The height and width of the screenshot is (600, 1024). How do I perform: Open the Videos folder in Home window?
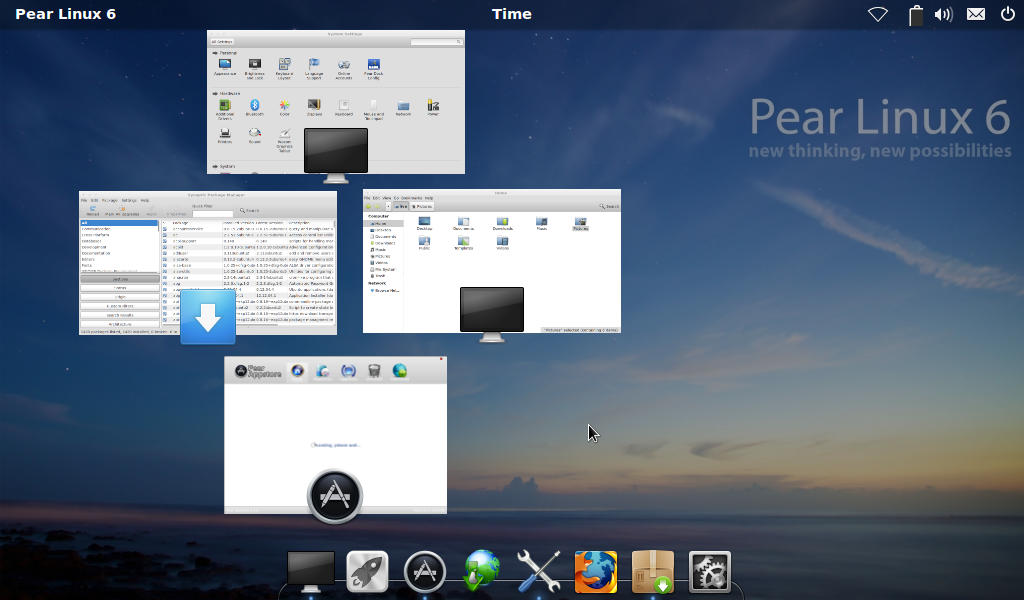(502, 244)
